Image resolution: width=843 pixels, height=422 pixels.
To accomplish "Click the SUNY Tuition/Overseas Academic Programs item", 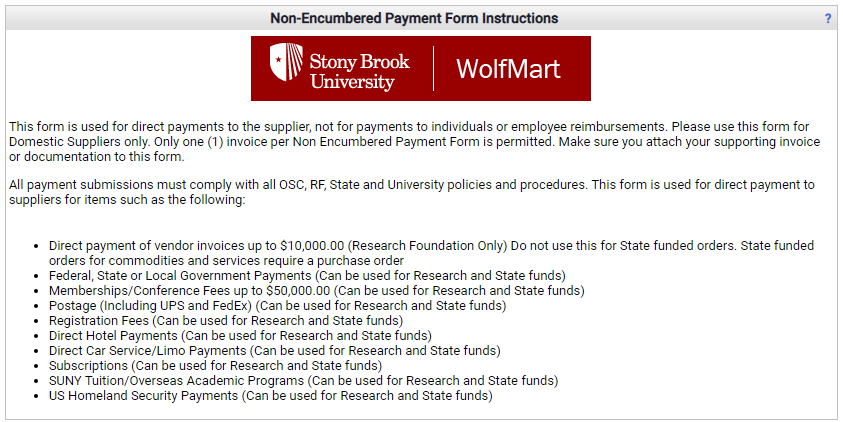I will (x=303, y=380).
